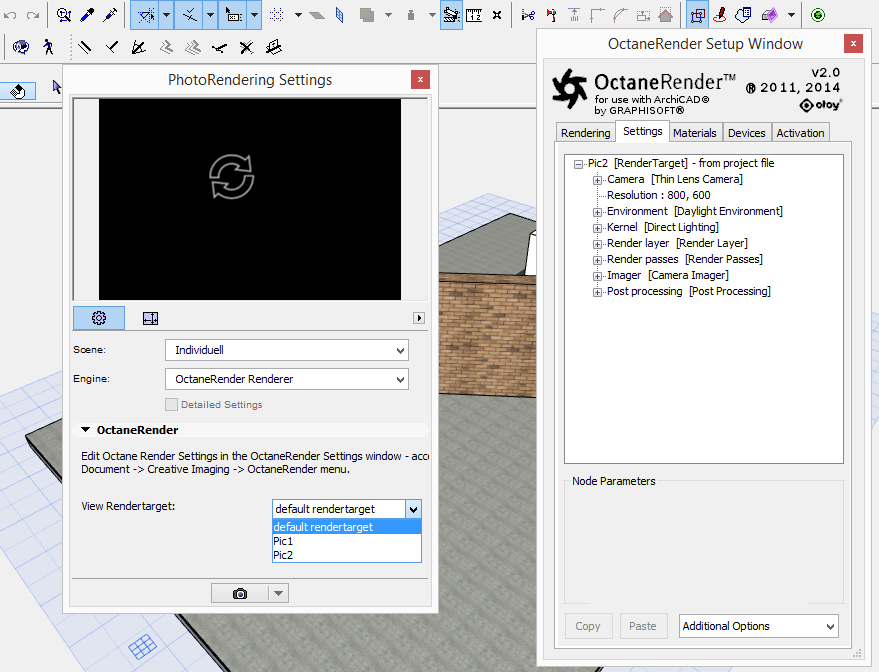The width and height of the screenshot is (879, 672).
Task: Click the overlapping squares trace icon
Action: coord(367,15)
